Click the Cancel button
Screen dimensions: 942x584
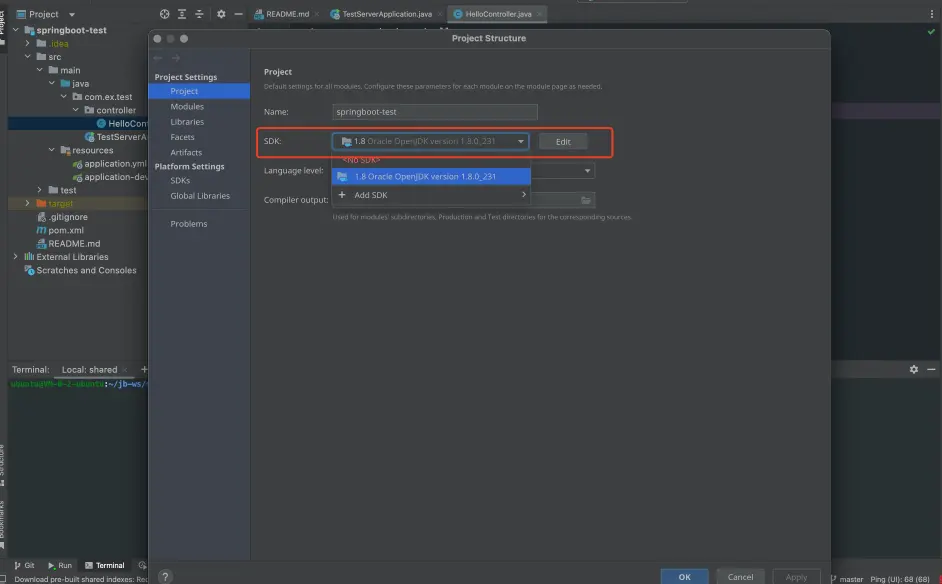(x=740, y=577)
